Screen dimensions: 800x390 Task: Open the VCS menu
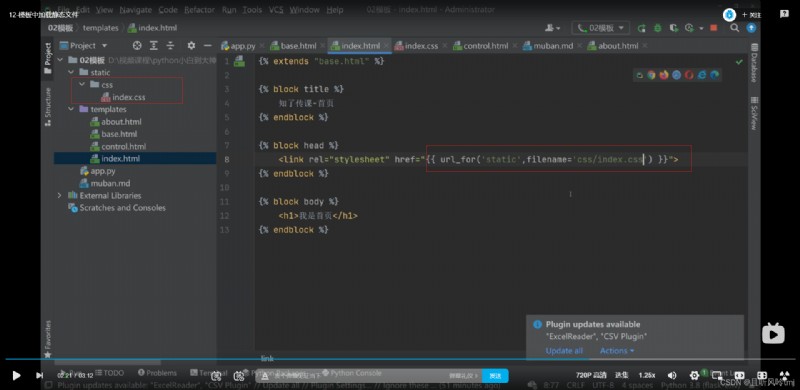pyautogui.click(x=276, y=10)
